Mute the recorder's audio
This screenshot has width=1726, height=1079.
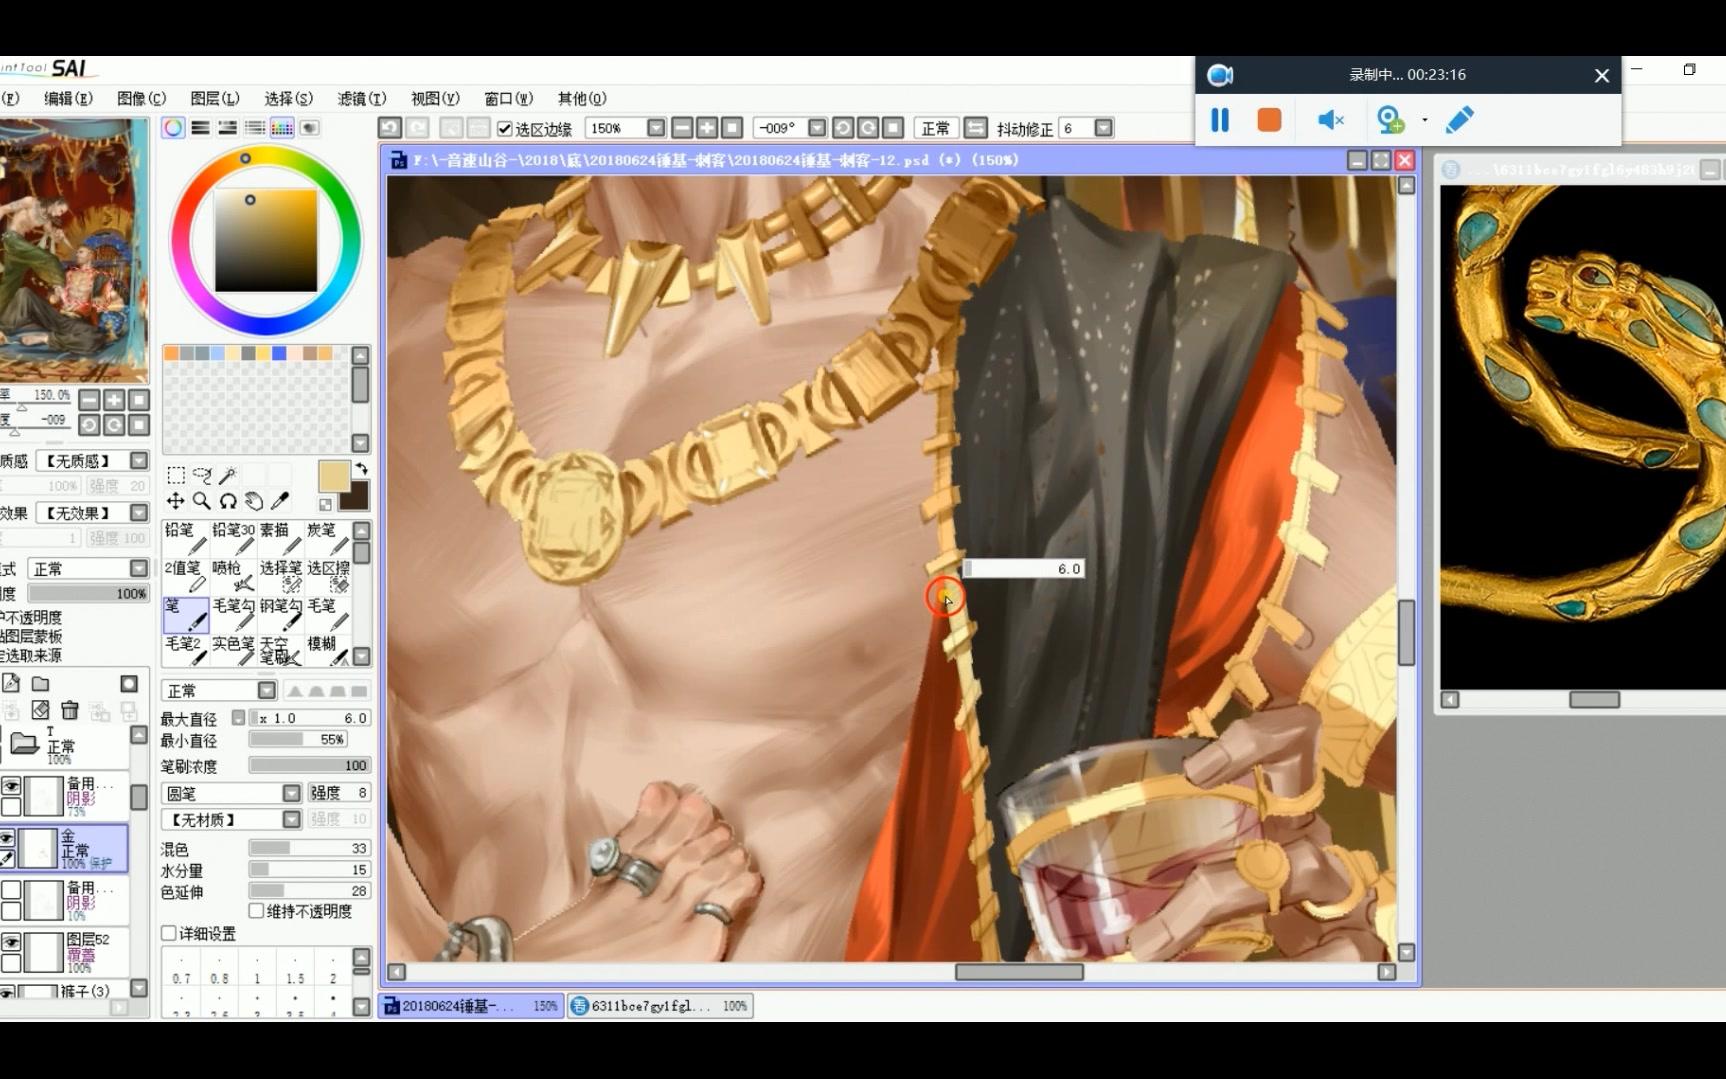pyautogui.click(x=1330, y=120)
